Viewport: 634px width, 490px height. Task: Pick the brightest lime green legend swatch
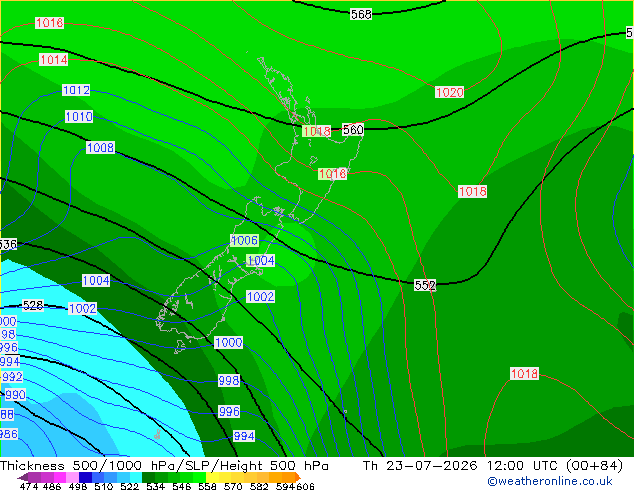[x=199, y=477]
